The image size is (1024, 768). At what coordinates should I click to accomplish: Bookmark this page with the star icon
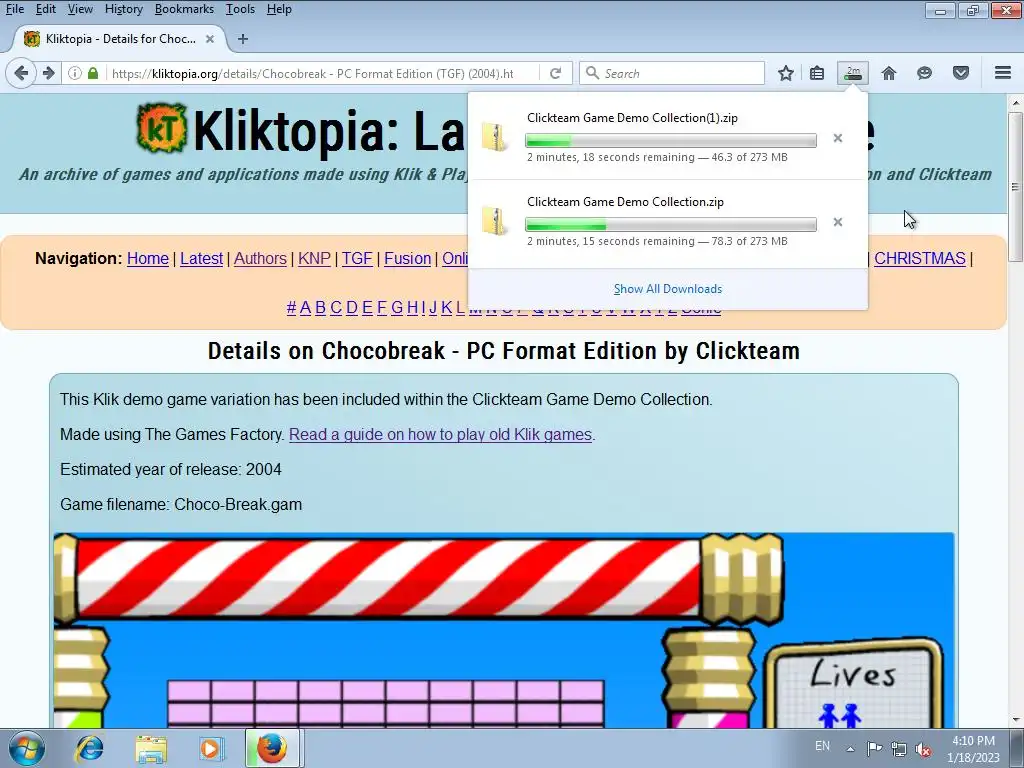coord(786,73)
